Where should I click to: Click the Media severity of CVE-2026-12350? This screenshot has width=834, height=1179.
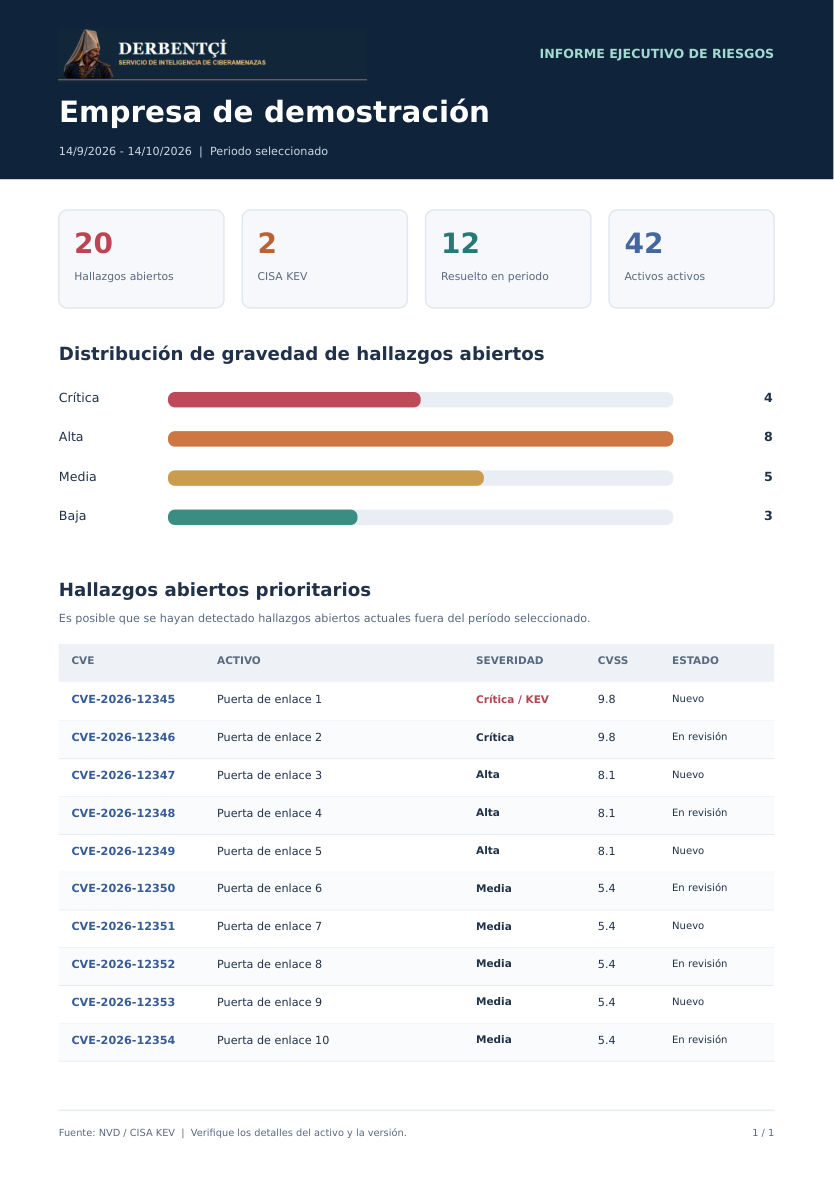[493, 888]
